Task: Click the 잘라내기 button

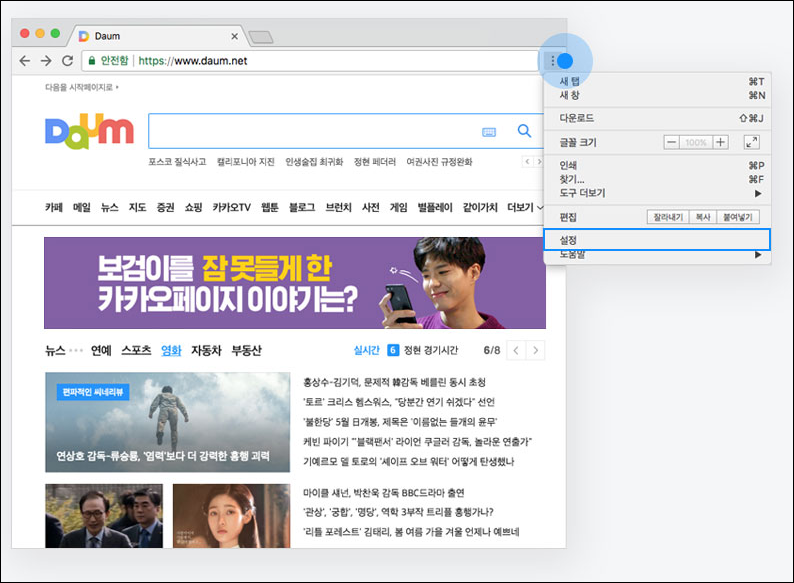Action: (x=668, y=217)
